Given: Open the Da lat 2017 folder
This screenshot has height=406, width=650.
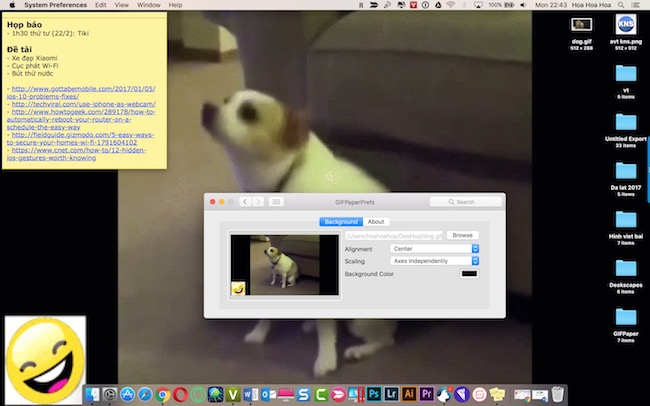Looking at the screenshot, I should click(626, 171).
